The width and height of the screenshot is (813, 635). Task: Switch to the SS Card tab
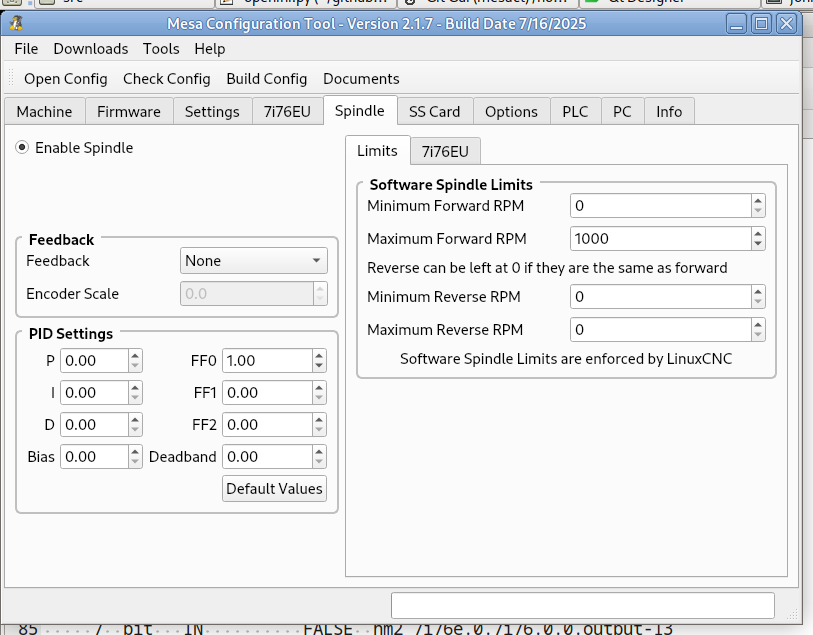[x=434, y=111]
